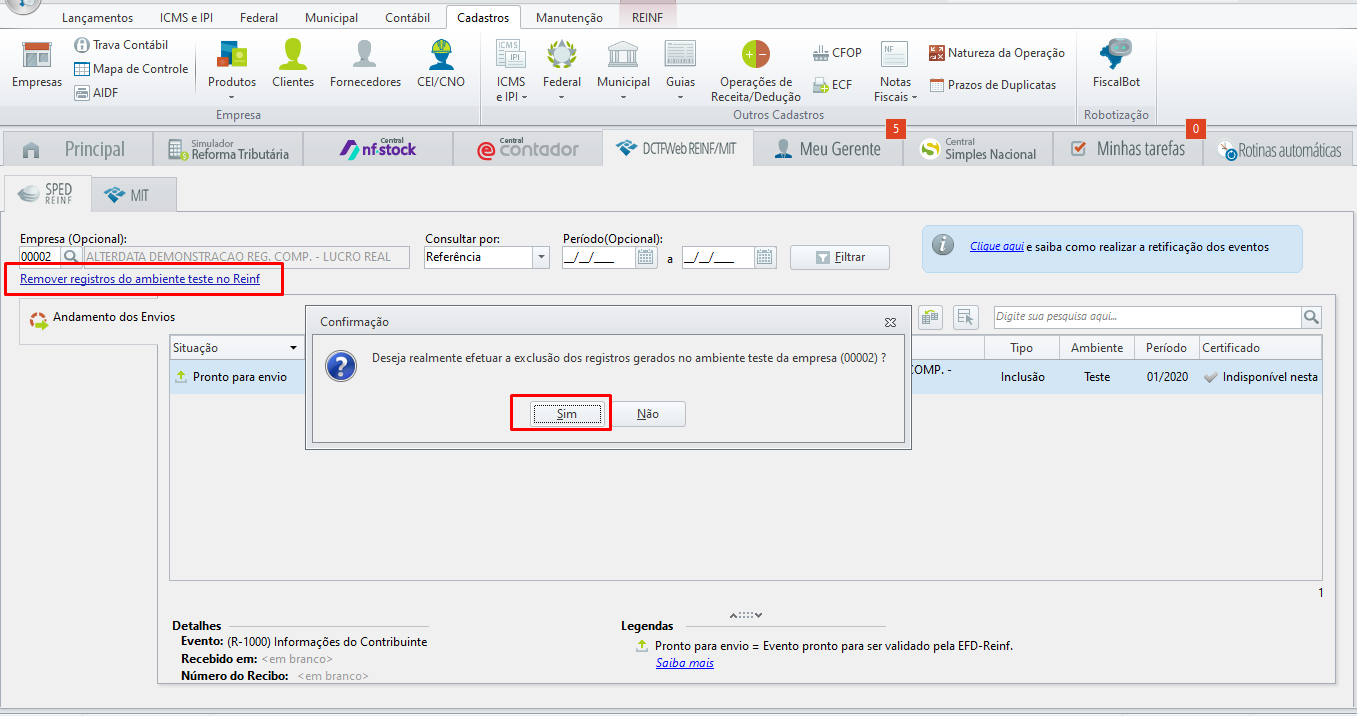Open the nf-stock central tab
Screen dimensions: 1357x716
tap(378, 149)
